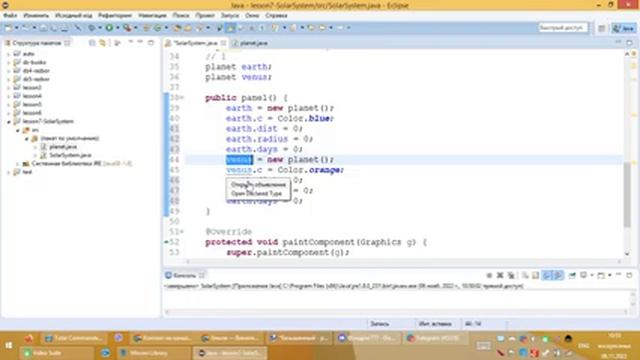Choose Открыть объявление in popup
640x360 pixels.
tap(258, 184)
